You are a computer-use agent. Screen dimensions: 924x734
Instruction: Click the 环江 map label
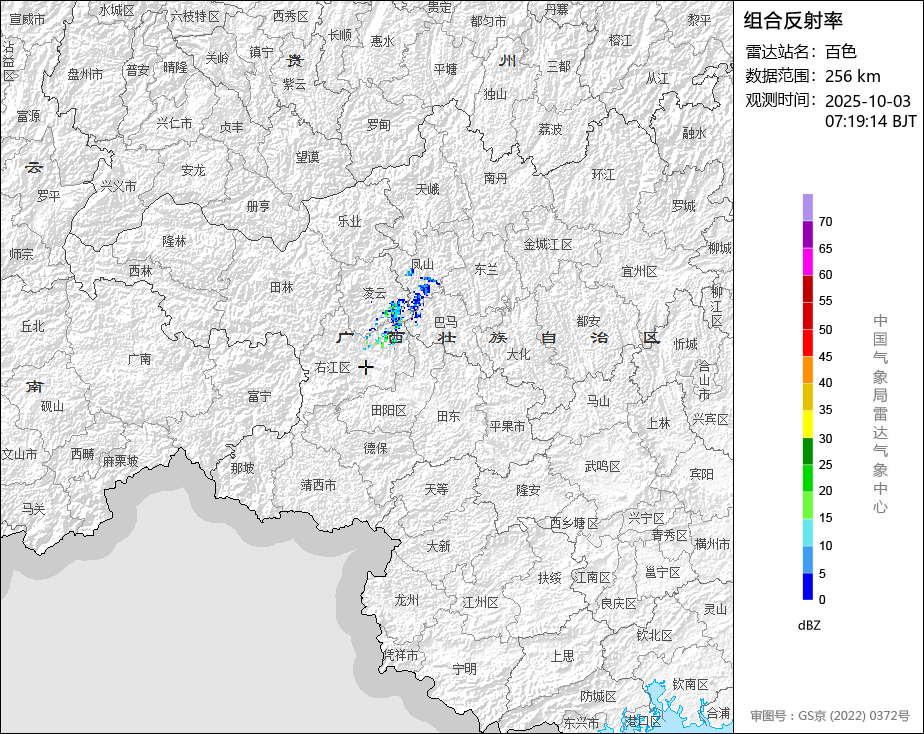click(x=603, y=174)
